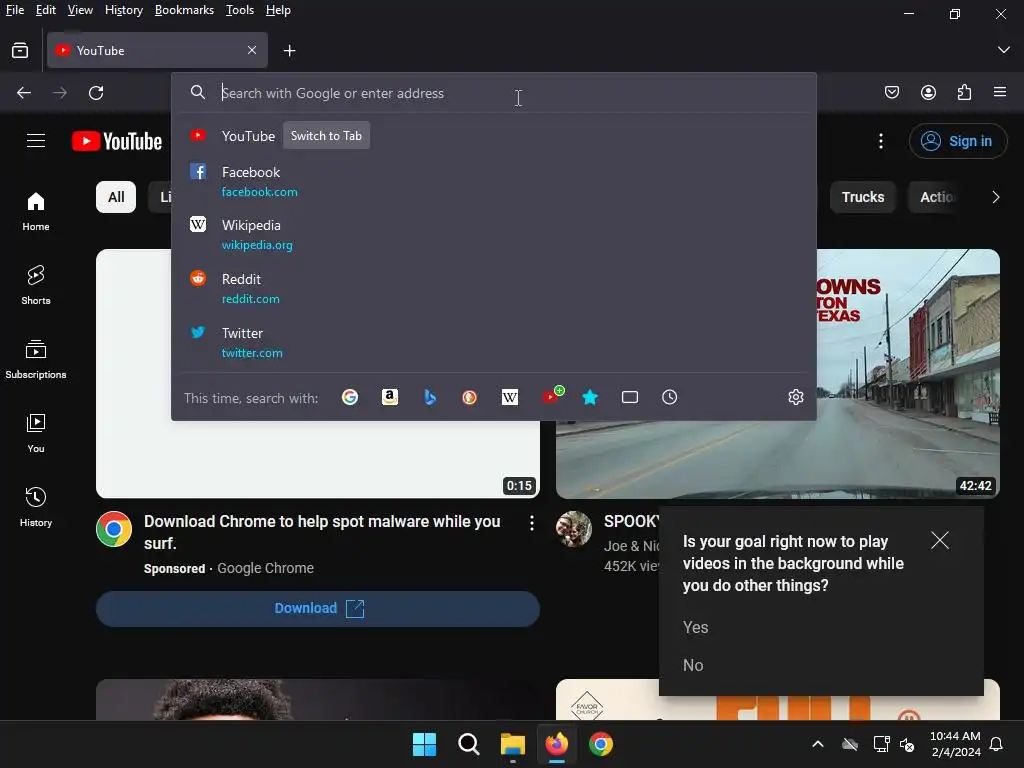Open You in the YouTube sidebar

point(36,434)
